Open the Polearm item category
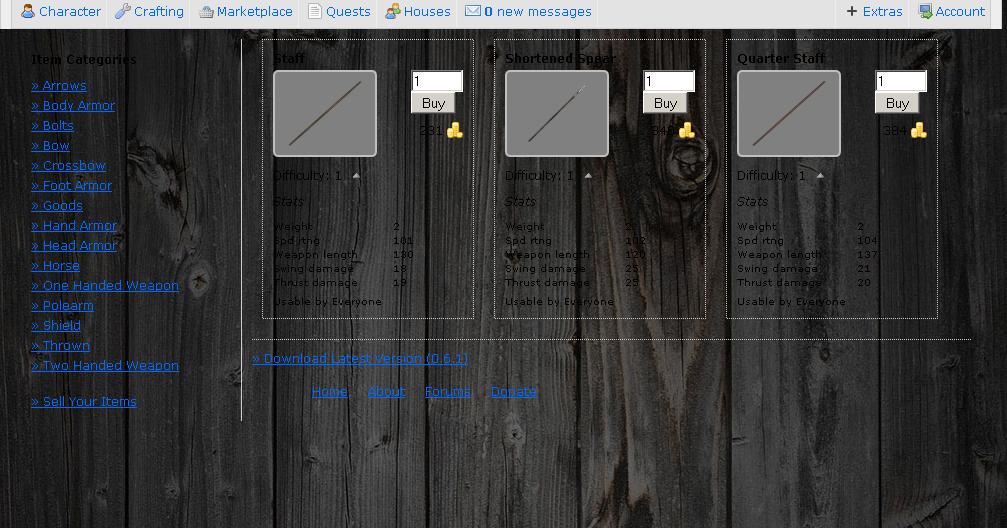Screen dimensions: 1007x528 (x=62, y=306)
